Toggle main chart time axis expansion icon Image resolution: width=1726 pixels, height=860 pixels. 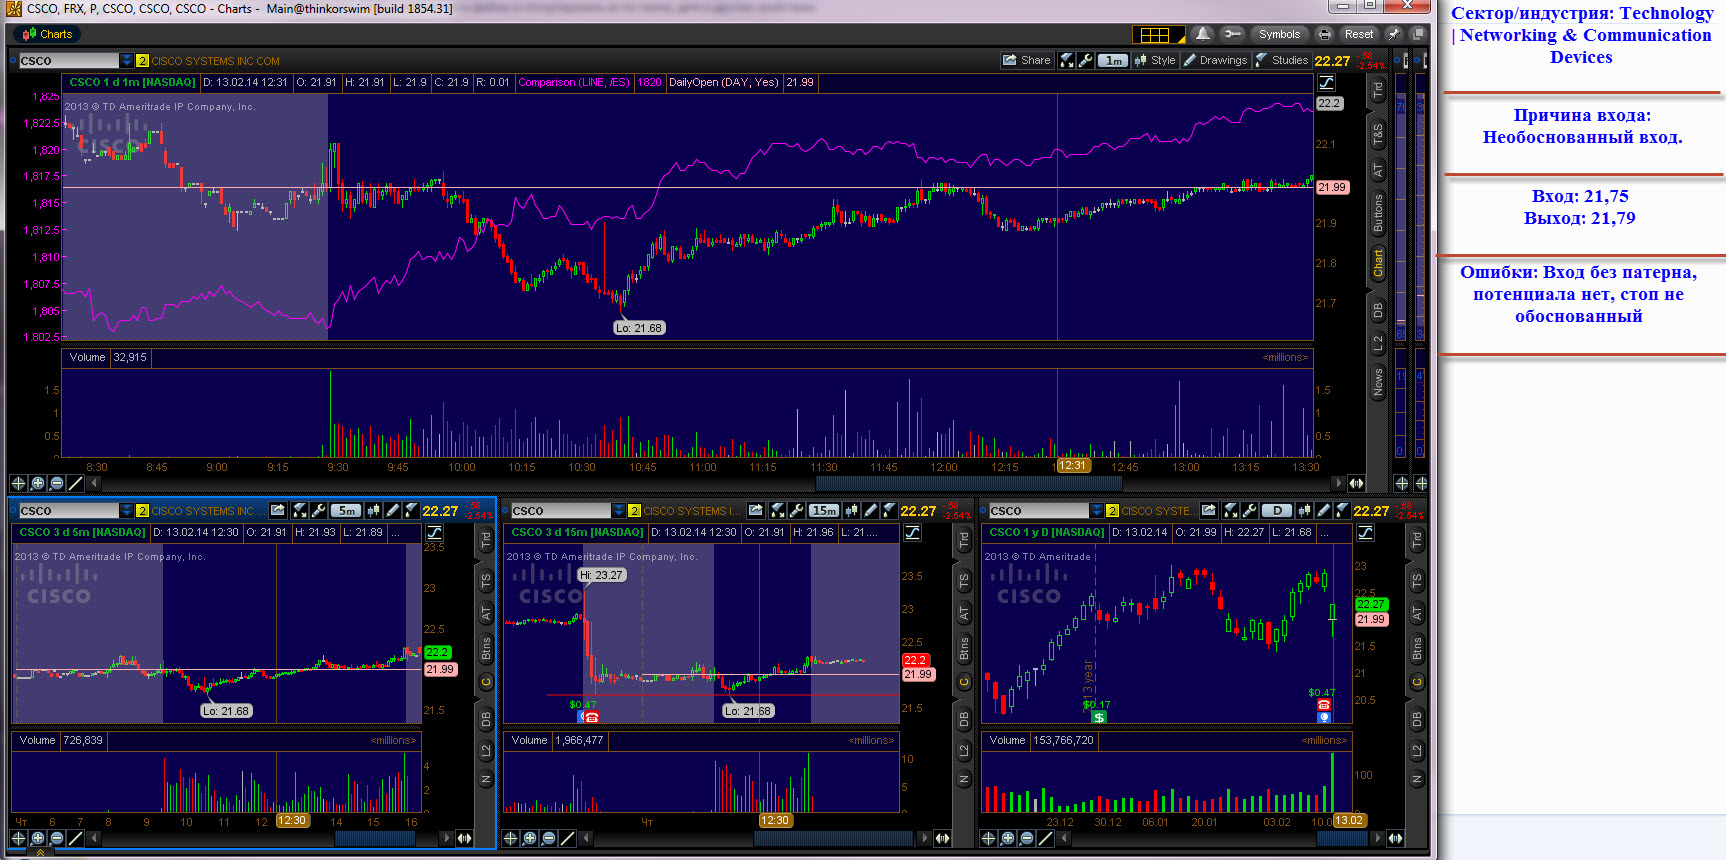click(x=1356, y=483)
